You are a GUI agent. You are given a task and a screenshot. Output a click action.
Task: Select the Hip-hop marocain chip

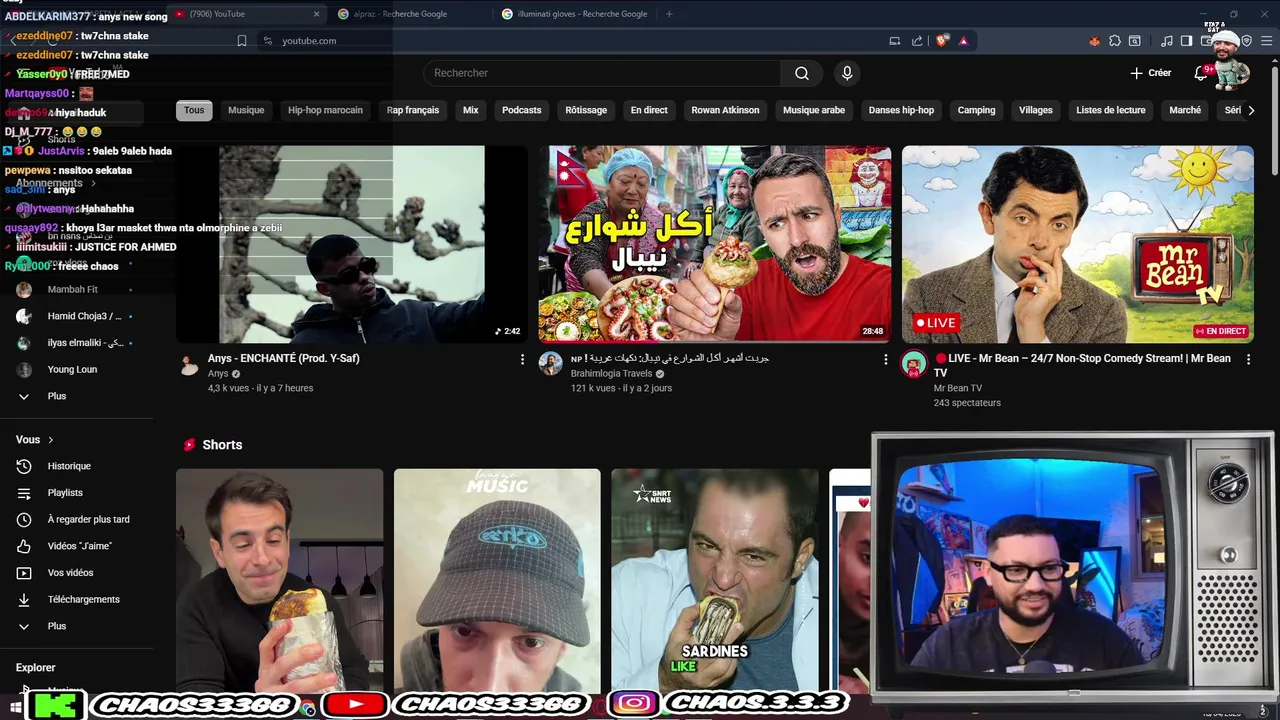(325, 110)
